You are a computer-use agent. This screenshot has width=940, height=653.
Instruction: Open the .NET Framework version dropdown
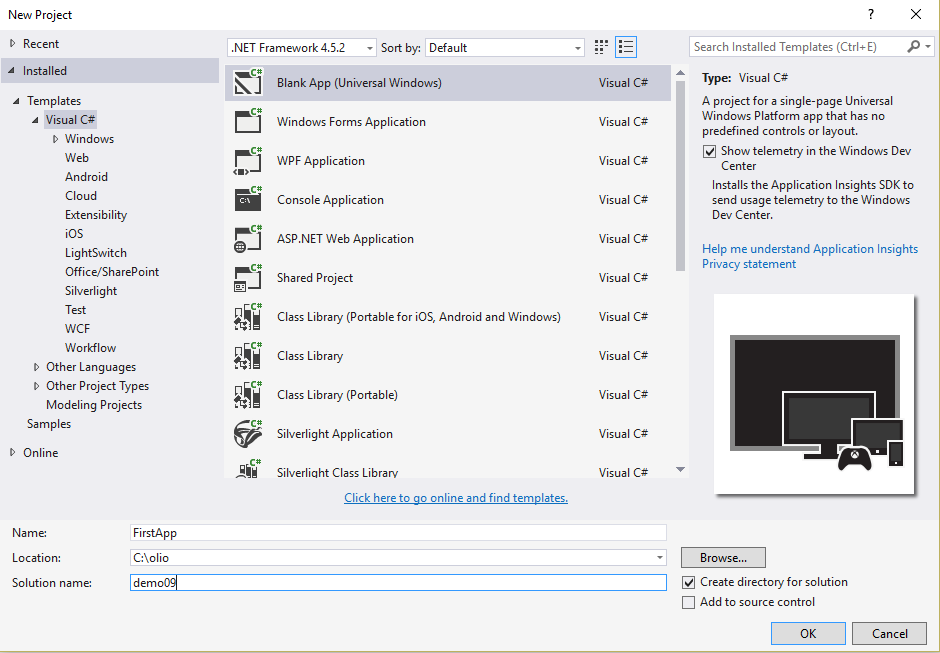tap(302, 48)
